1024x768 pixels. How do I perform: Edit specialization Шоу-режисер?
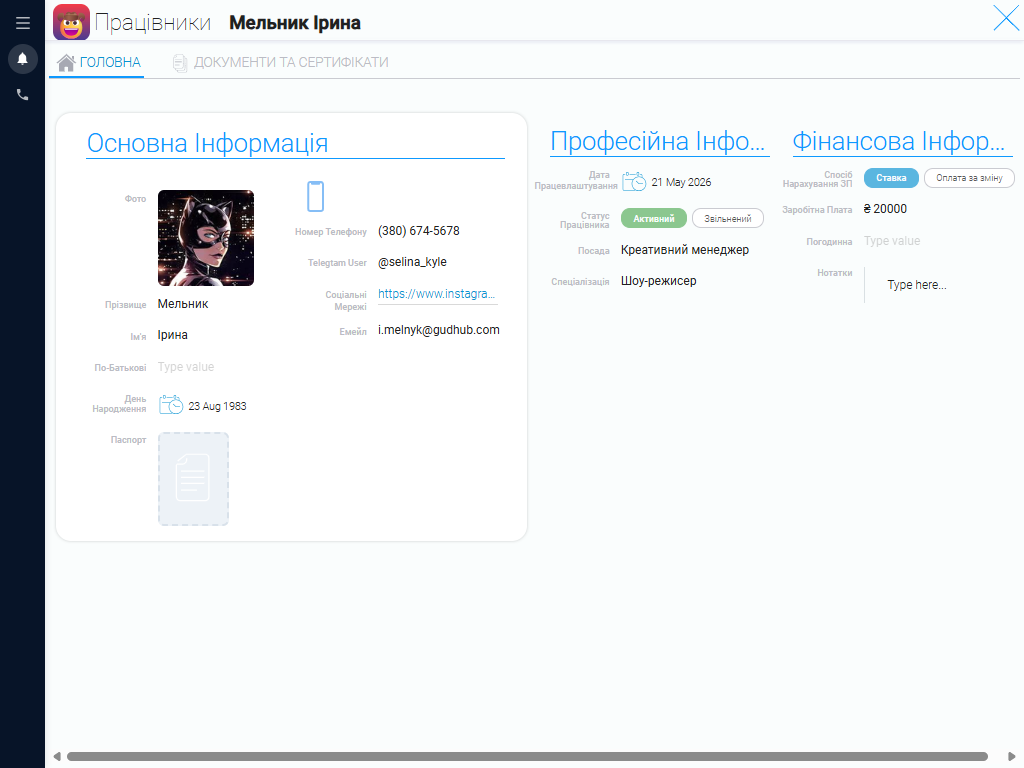tap(658, 281)
